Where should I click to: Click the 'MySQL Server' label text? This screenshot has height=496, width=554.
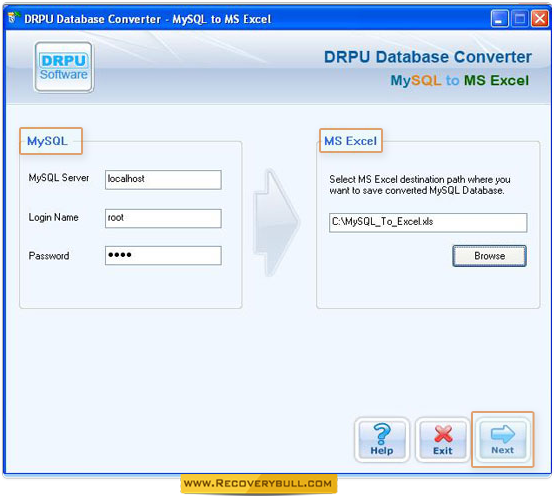(x=59, y=178)
